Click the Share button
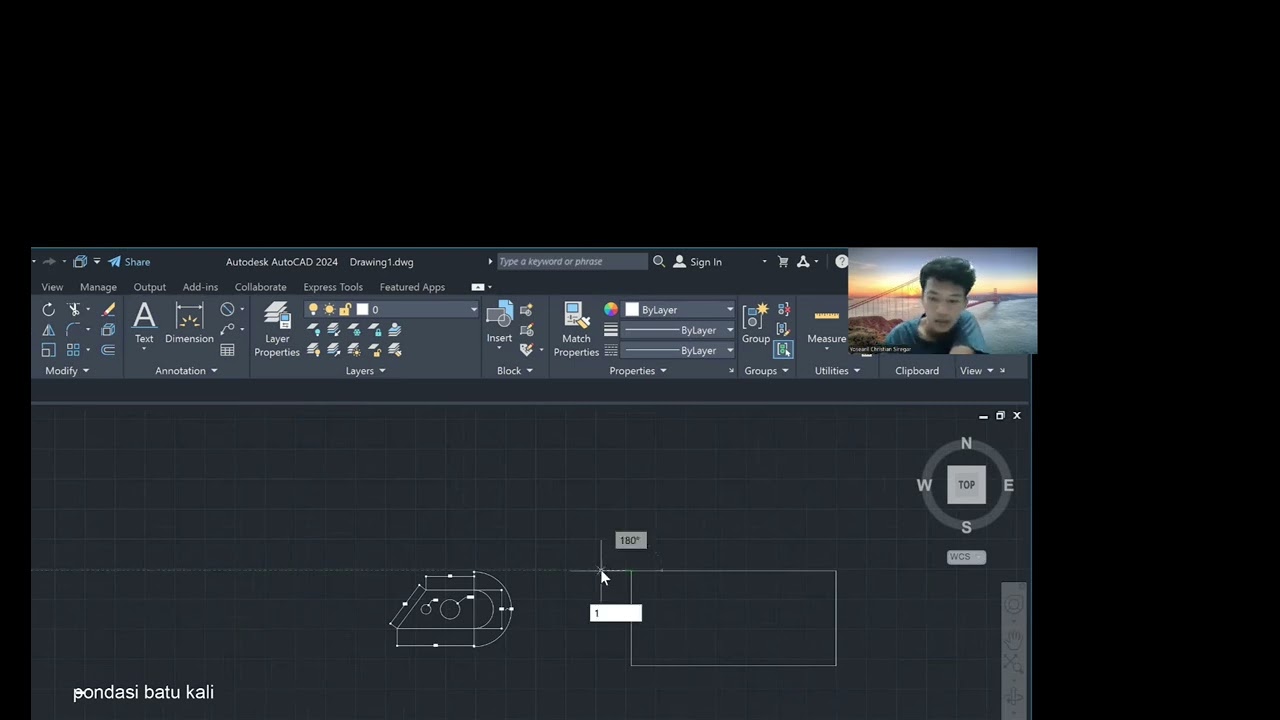Image resolution: width=1280 pixels, height=720 pixels. tap(129, 262)
